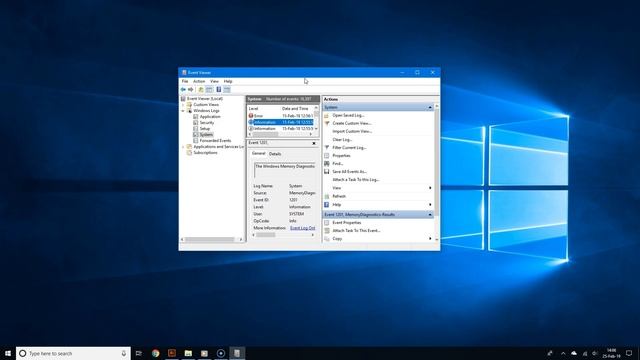
Task: Collapse the System actions section
Action: click(430, 107)
